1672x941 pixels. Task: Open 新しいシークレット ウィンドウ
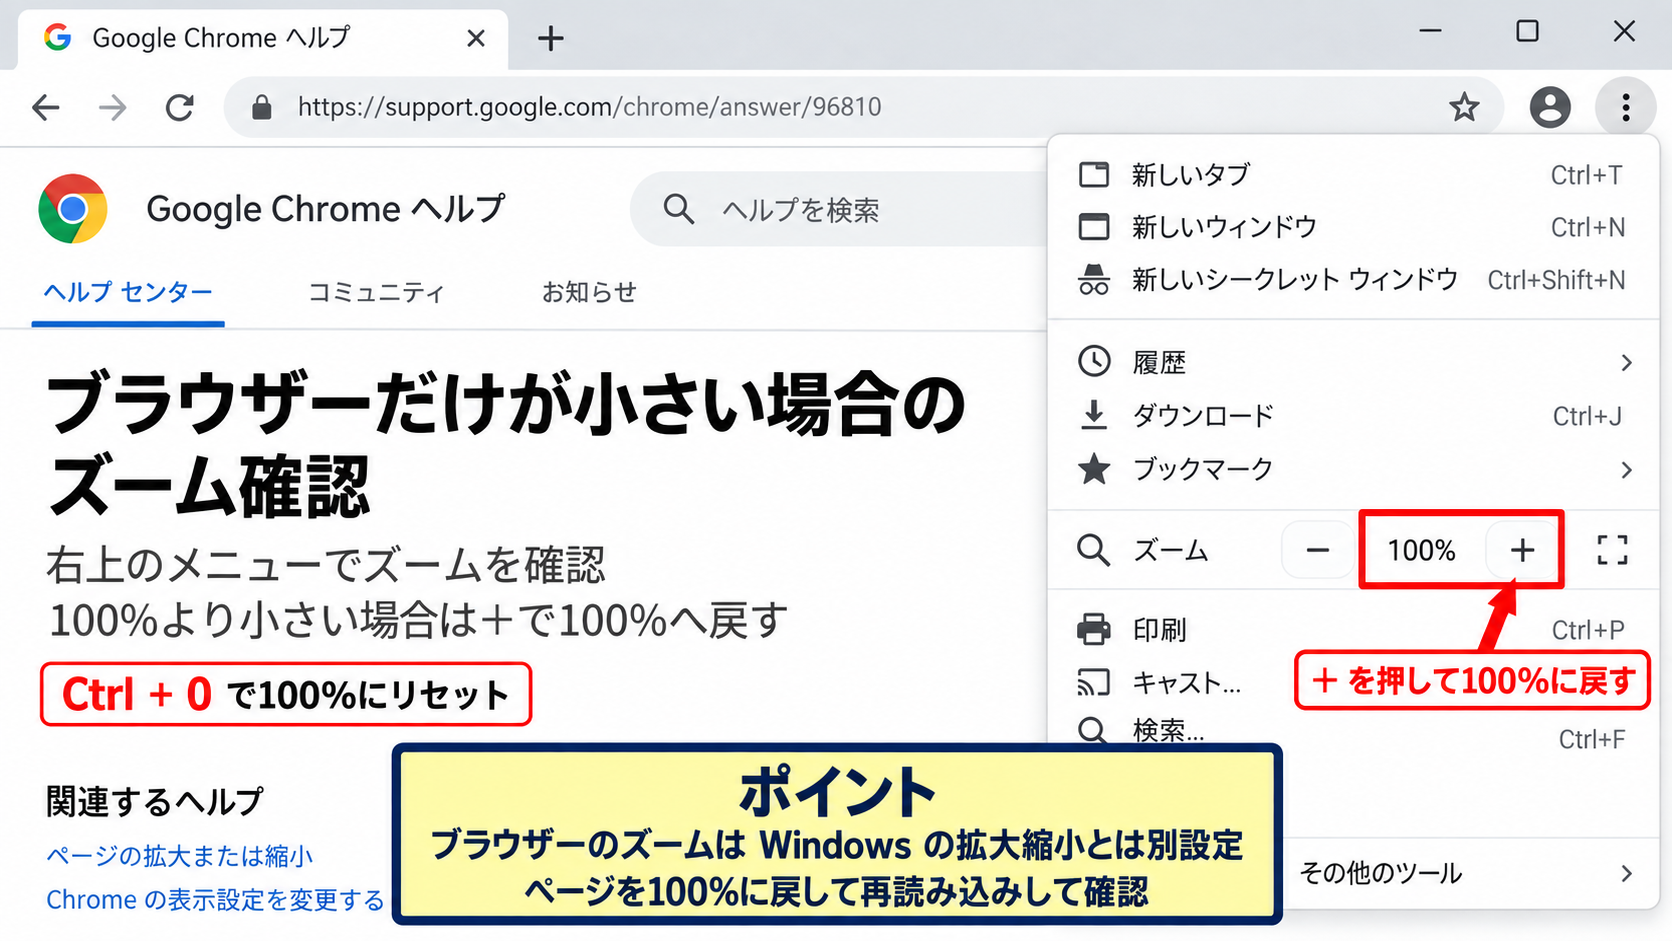[1353, 280]
